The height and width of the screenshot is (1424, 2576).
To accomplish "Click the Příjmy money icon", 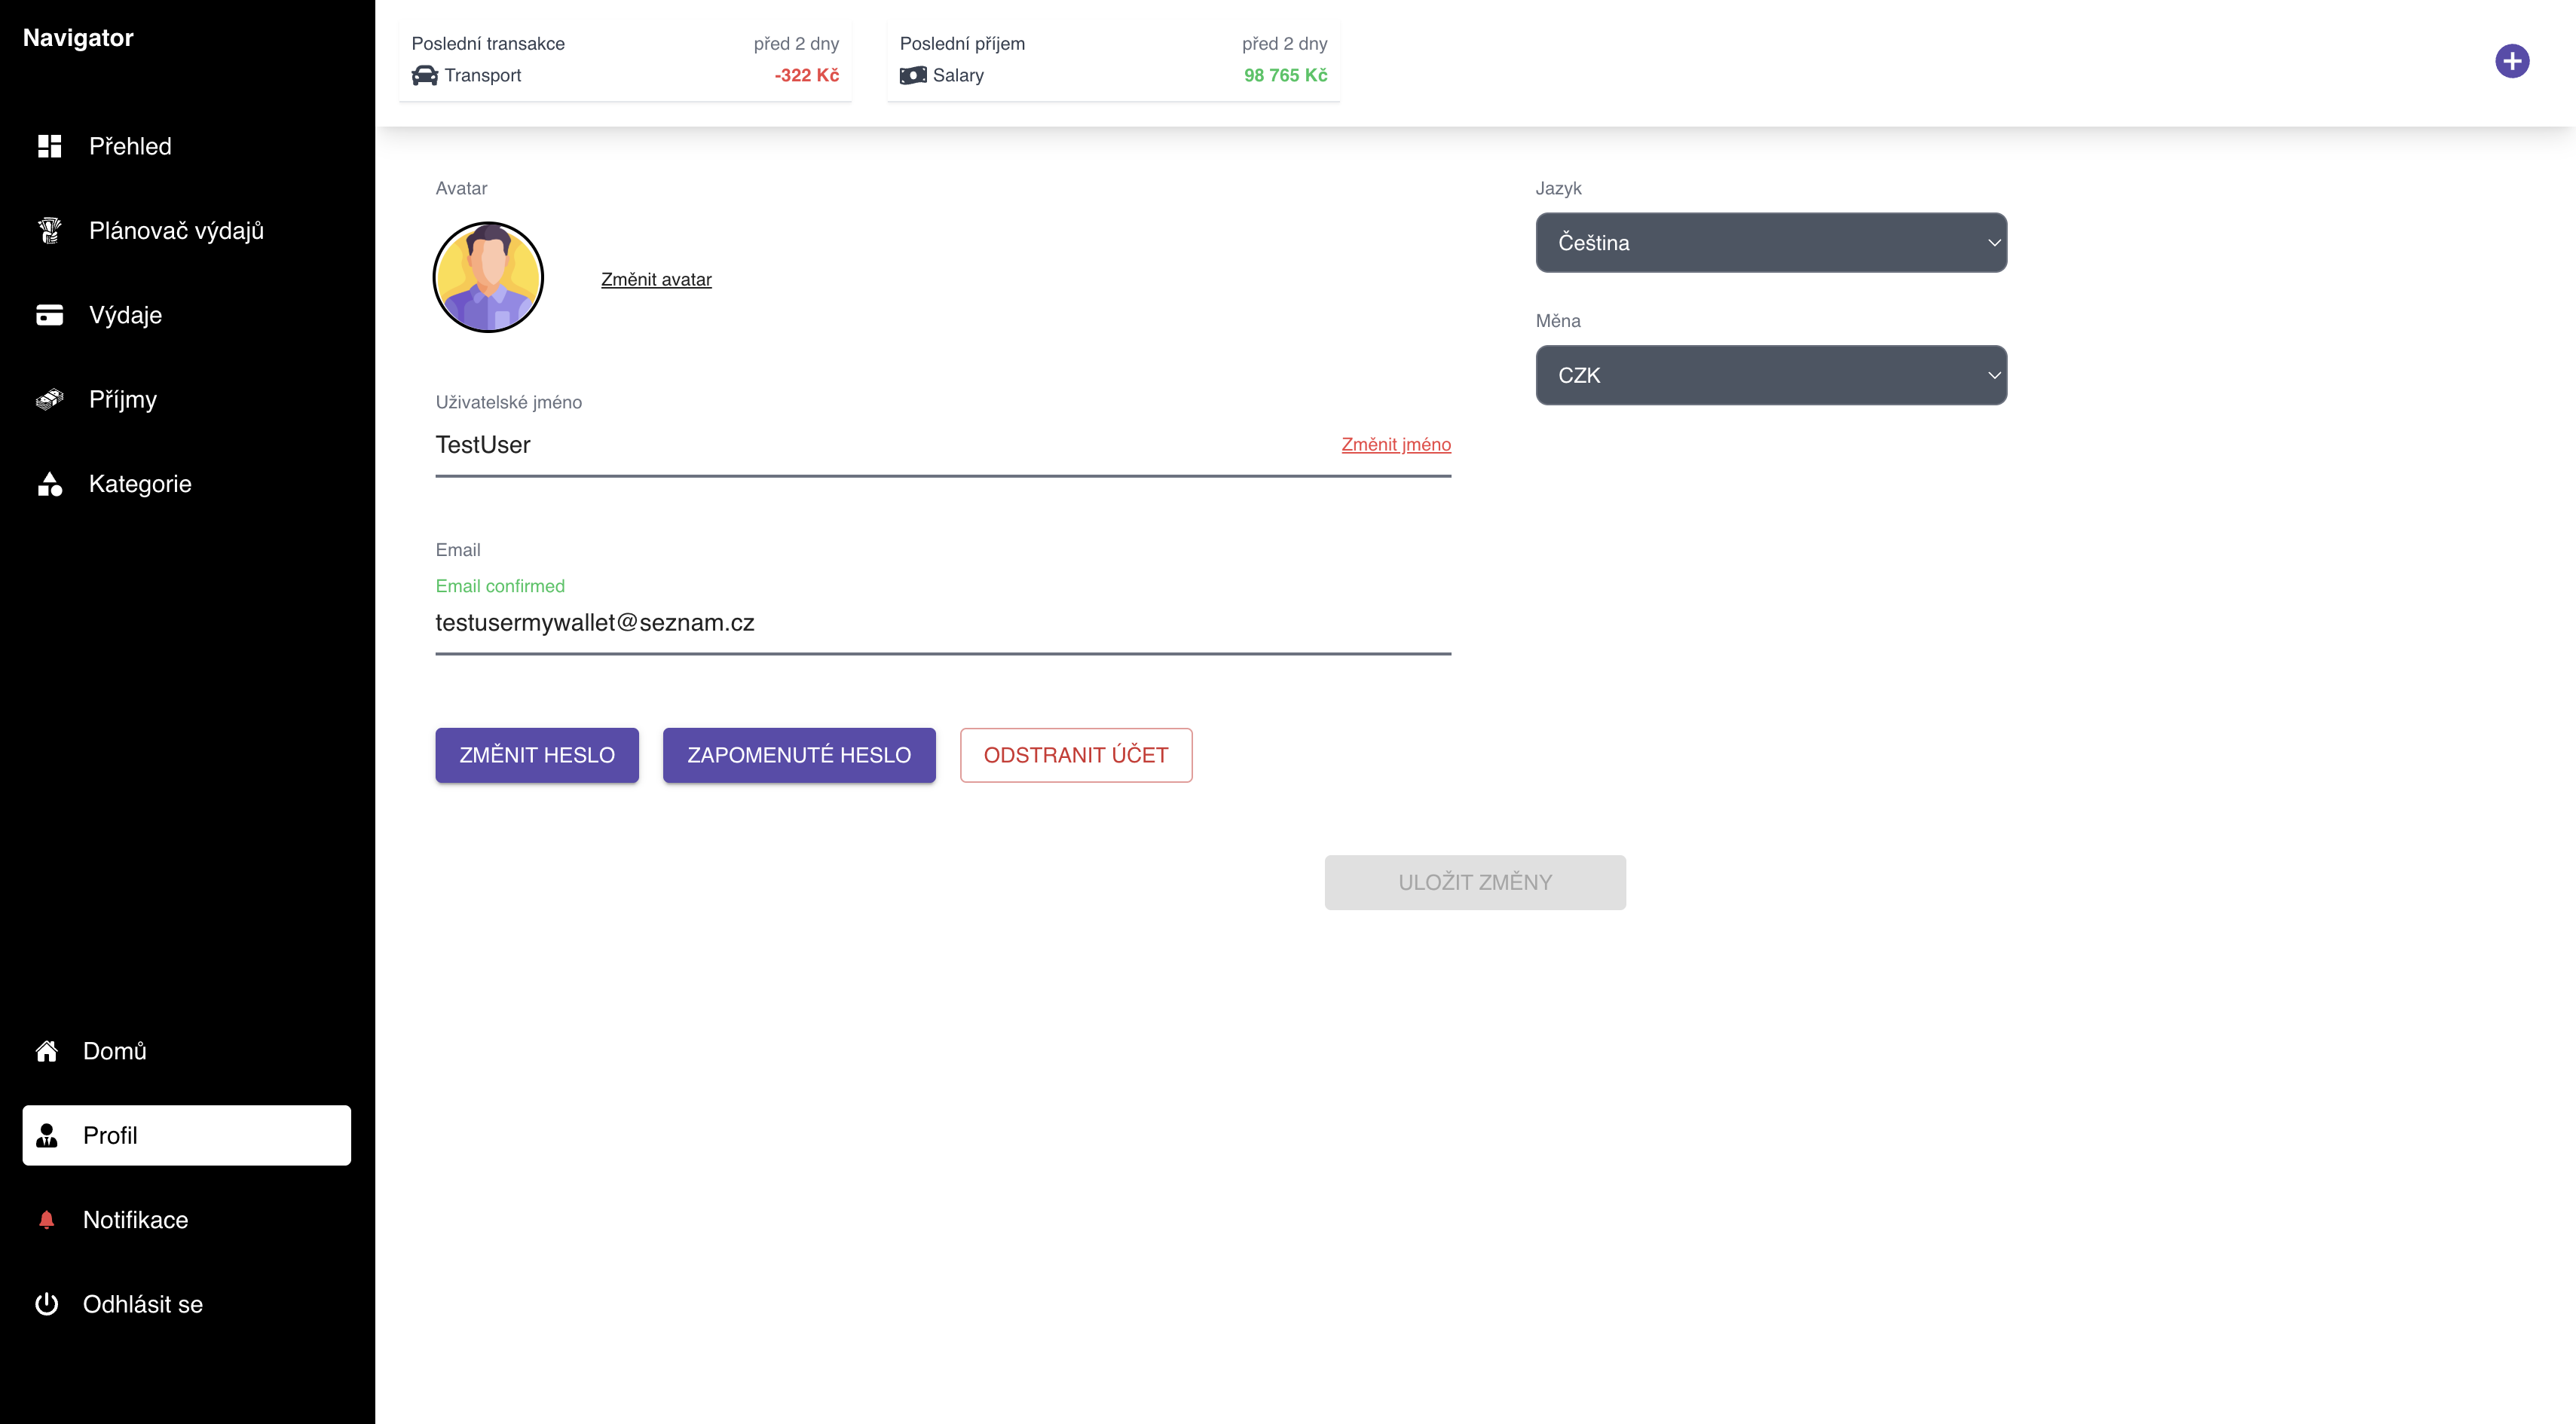I will [49, 400].
